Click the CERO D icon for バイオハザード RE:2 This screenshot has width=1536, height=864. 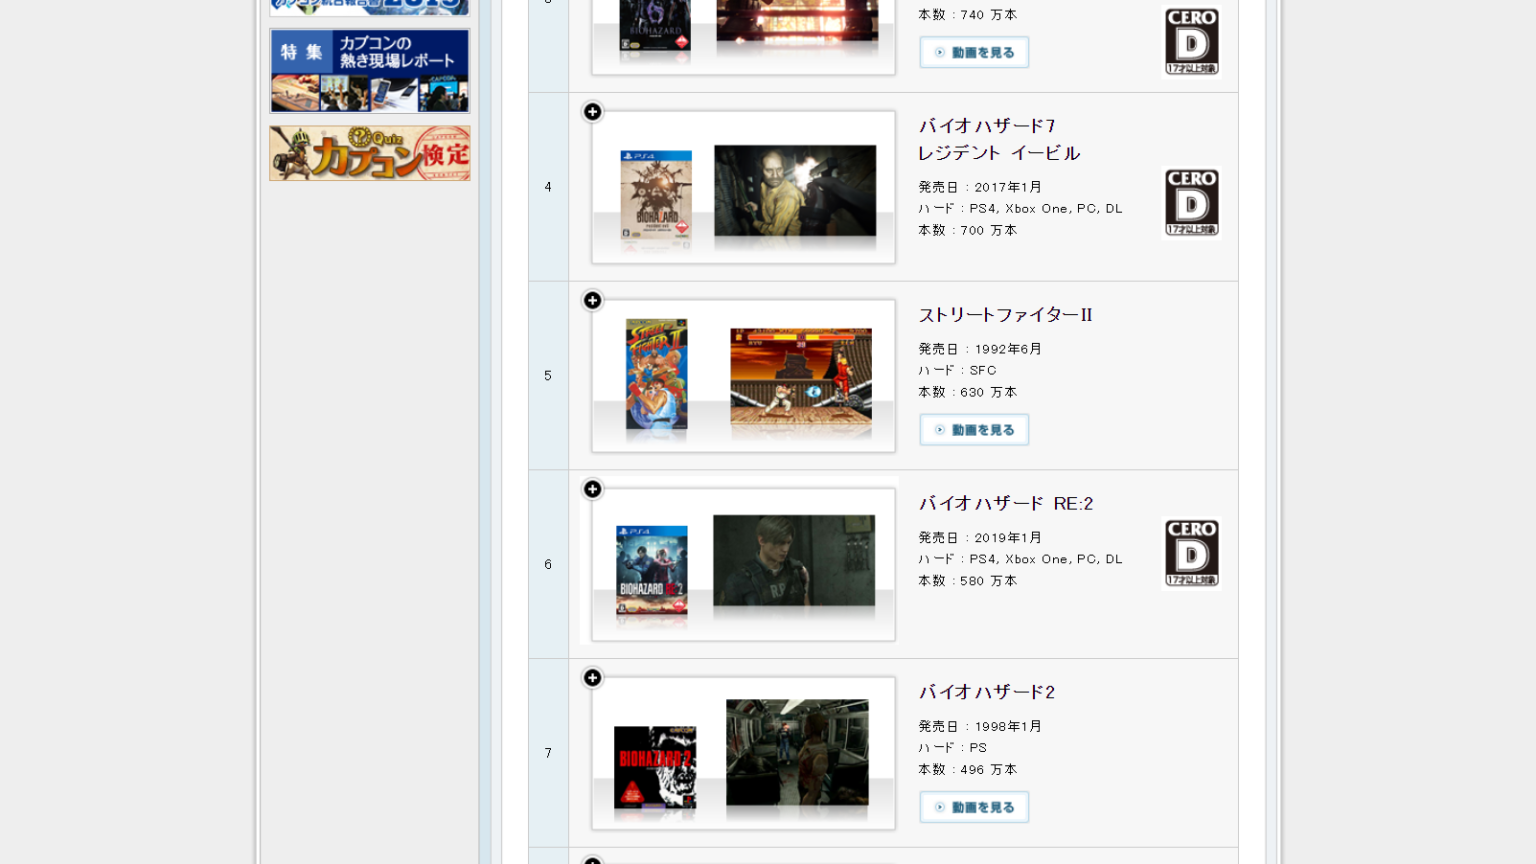[1191, 553]
